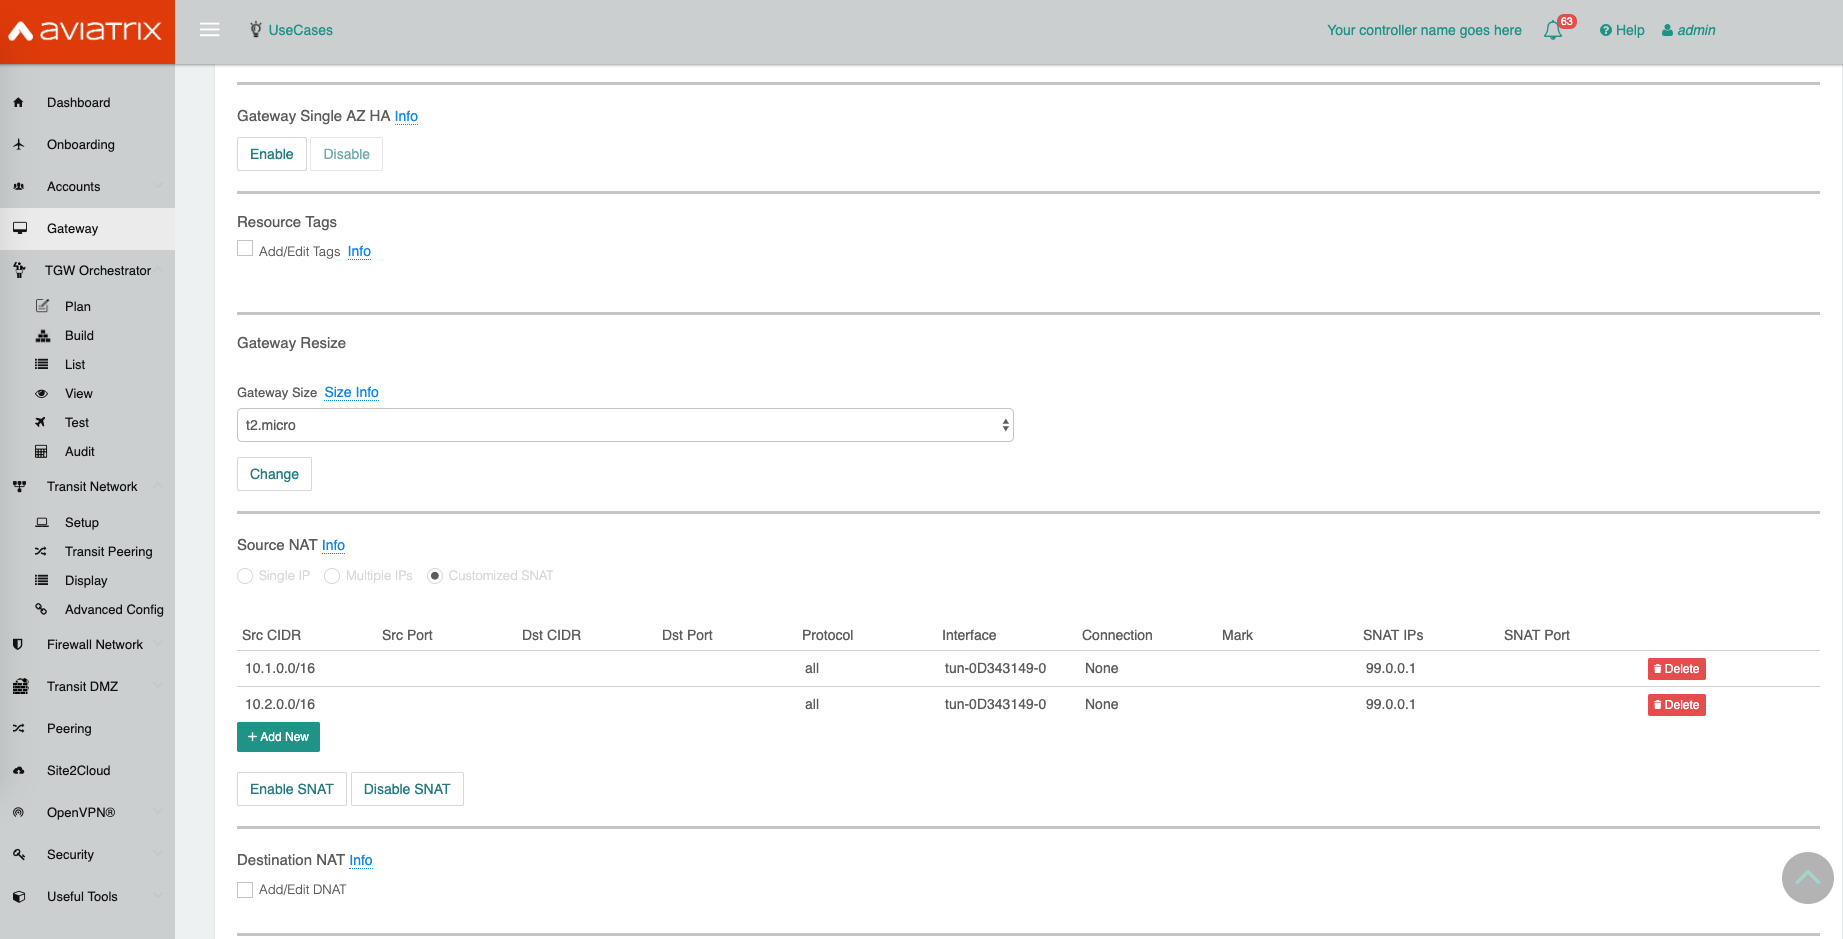
Task: Open the Size Info link
Action: pyautogui.click(x=351, y=392)
